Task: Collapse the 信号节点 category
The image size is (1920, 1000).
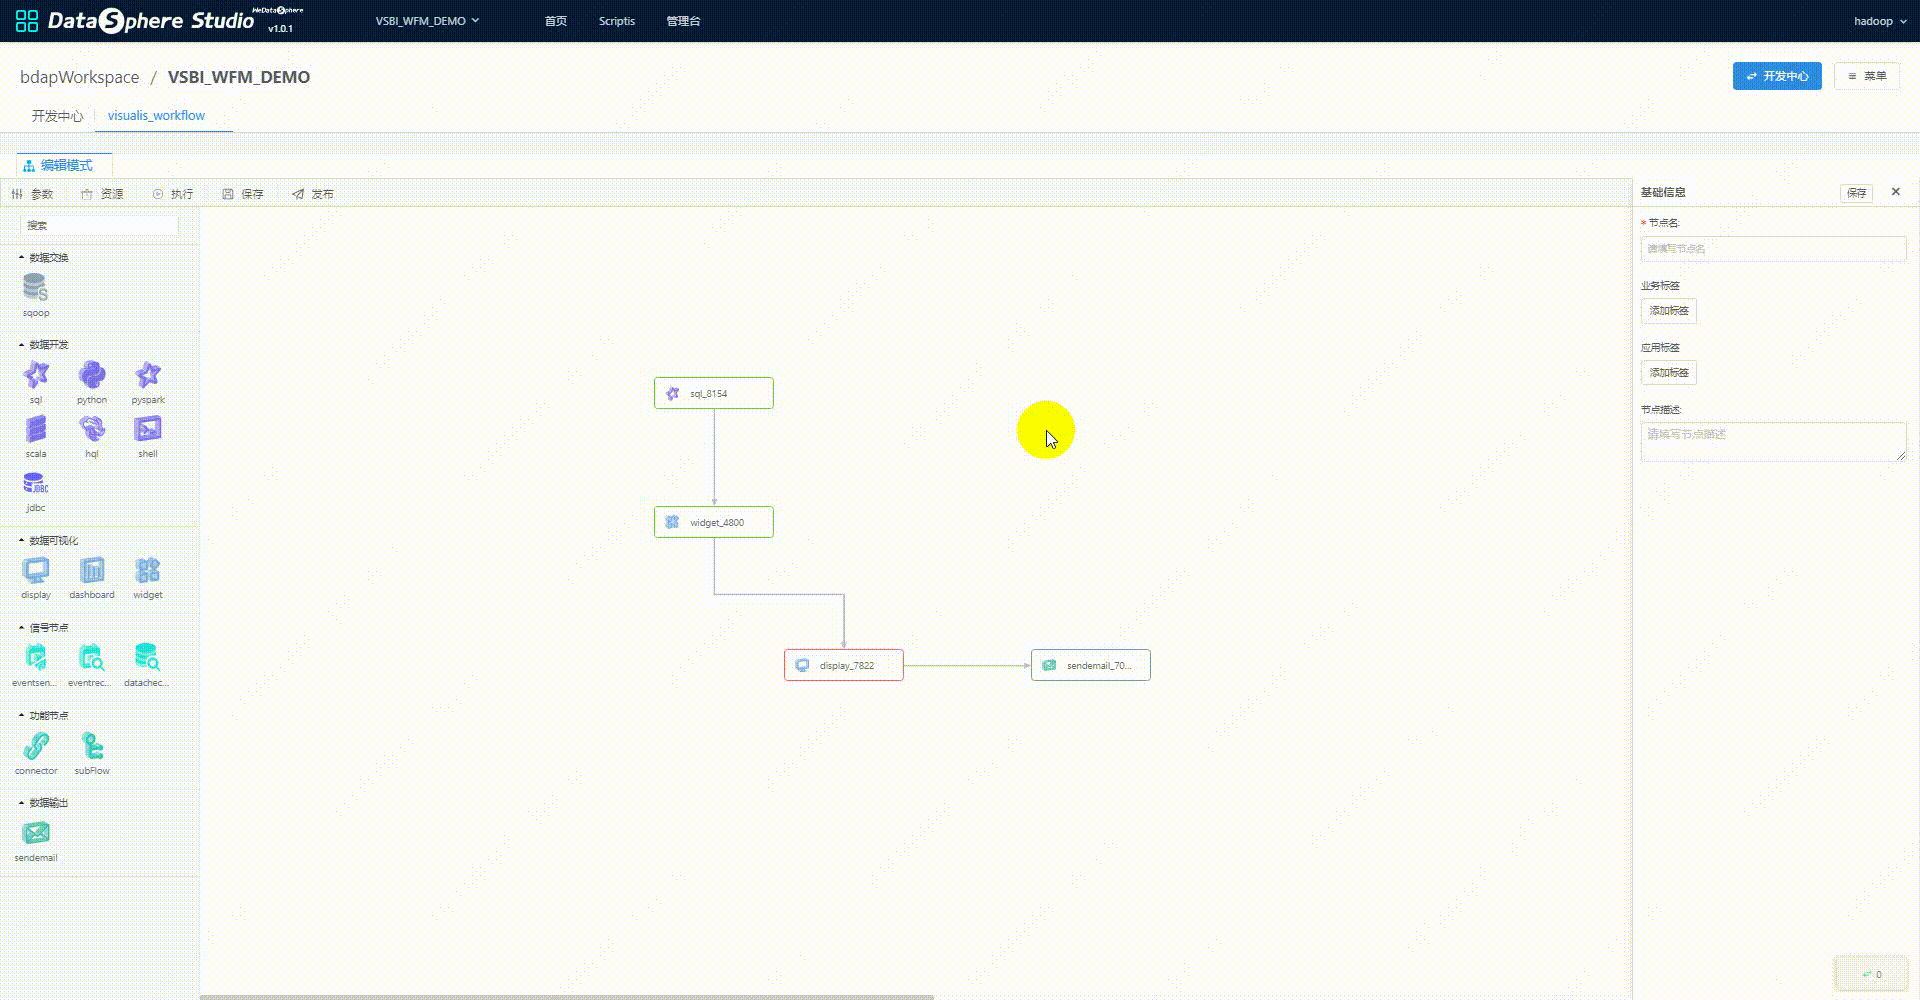Action: point(44,628)
